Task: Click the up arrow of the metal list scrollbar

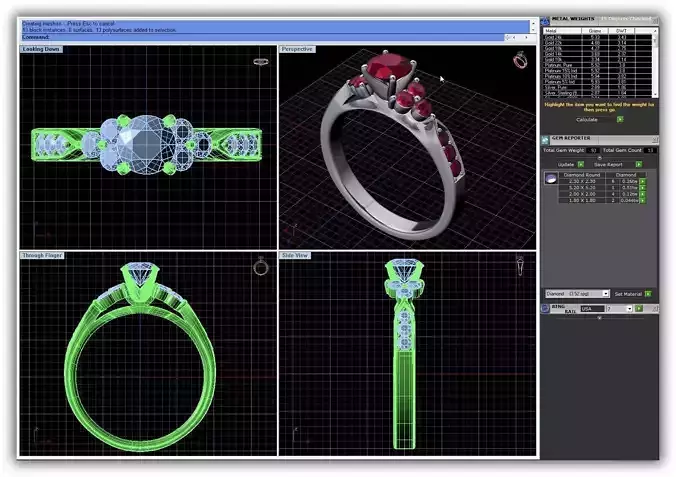Action: (655, 31)
